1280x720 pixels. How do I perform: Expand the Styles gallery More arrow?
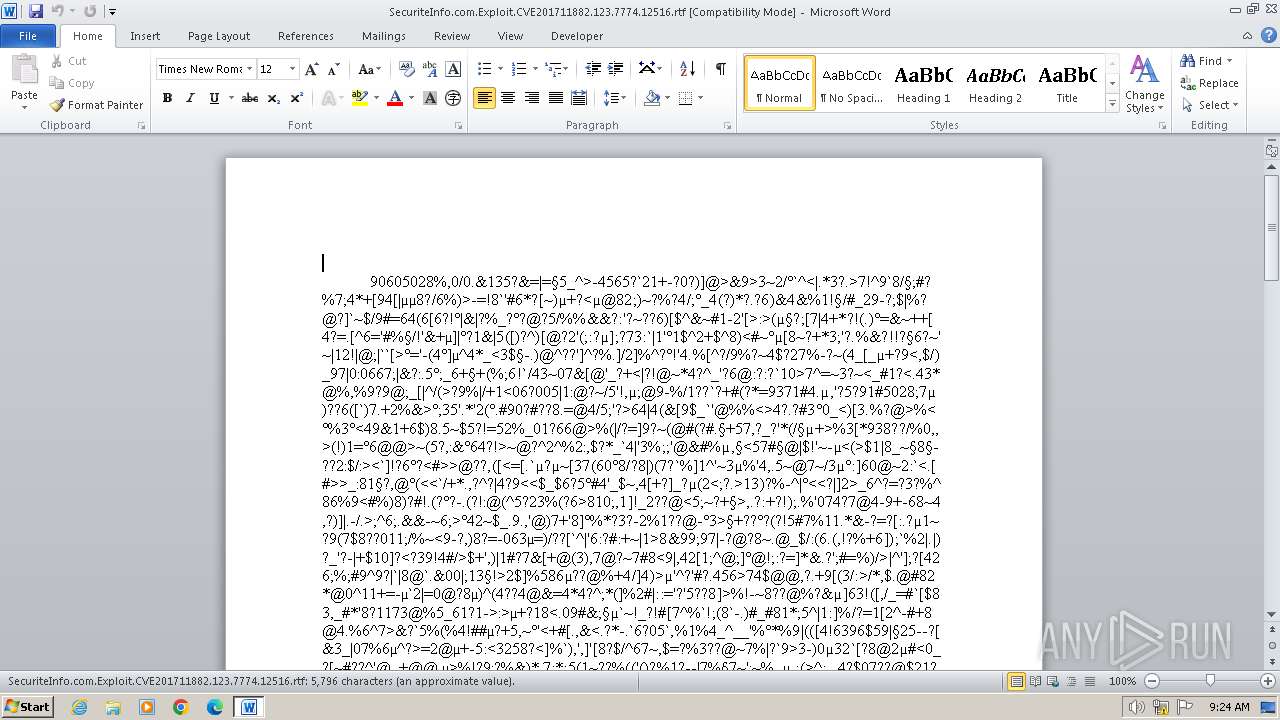(1111, 104)
